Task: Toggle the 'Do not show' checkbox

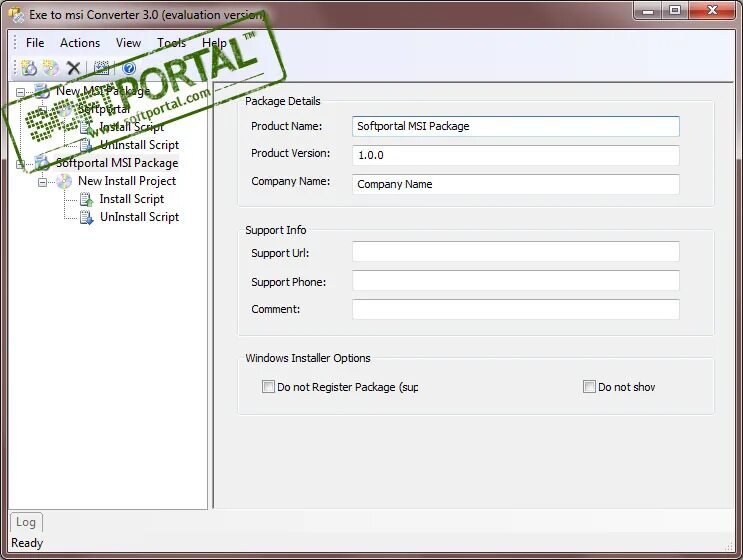Action: (x=589, y=387)
